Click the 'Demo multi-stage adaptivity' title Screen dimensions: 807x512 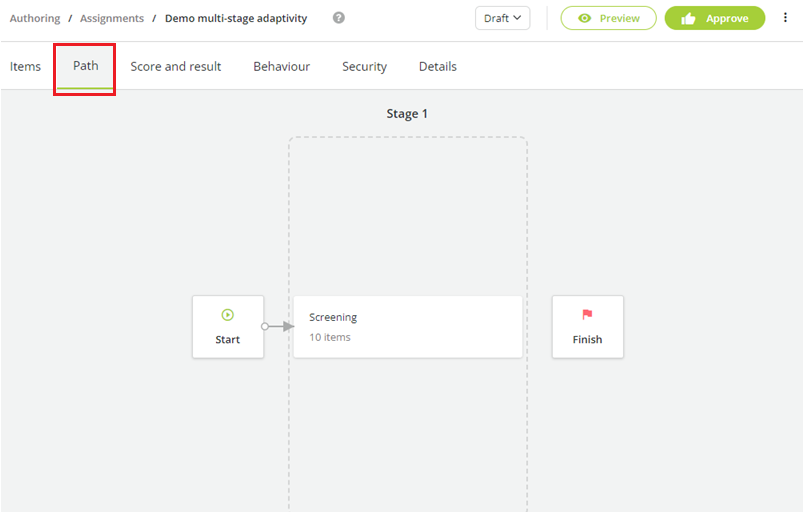236,19
